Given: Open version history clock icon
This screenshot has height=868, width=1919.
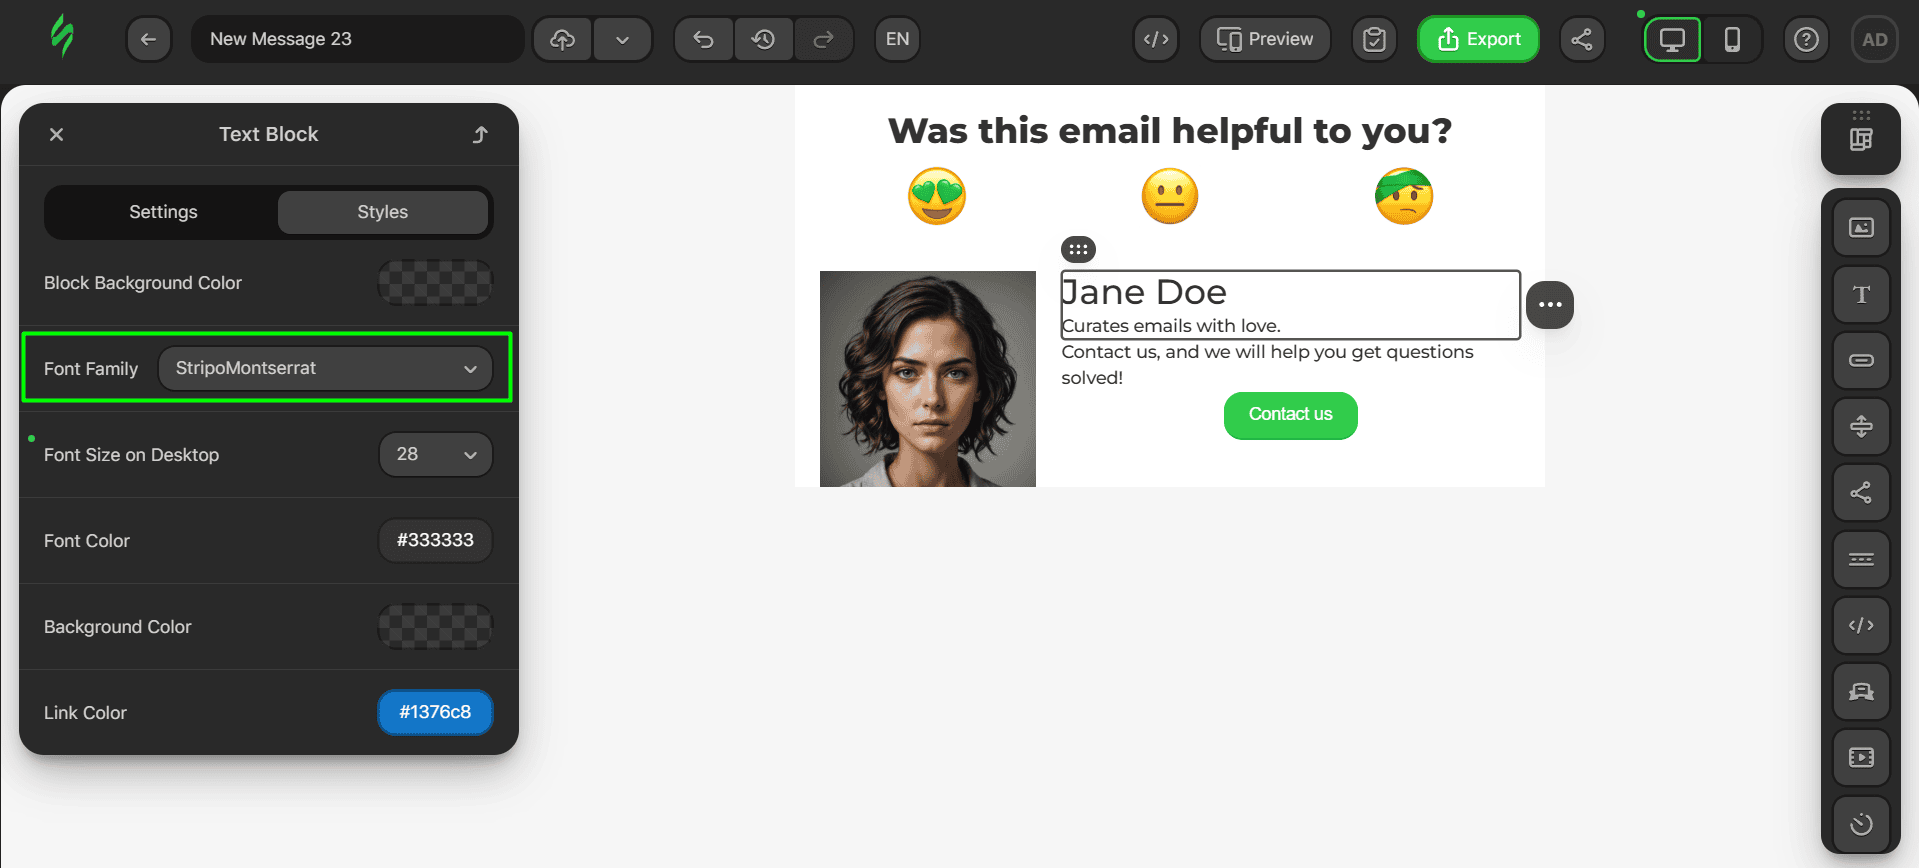Looking at the screenshot, I should click(764, 39).
